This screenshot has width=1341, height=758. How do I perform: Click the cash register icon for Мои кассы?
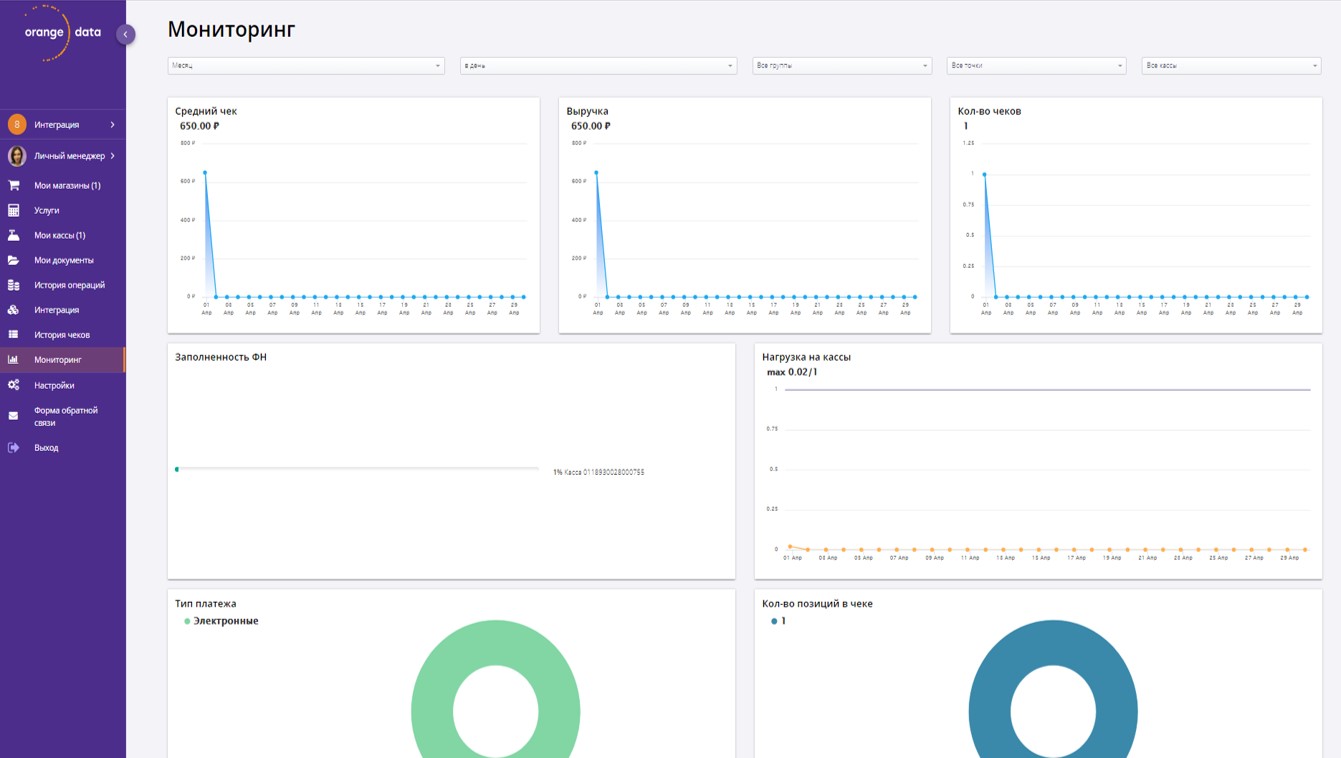click(x=14, y=235)
